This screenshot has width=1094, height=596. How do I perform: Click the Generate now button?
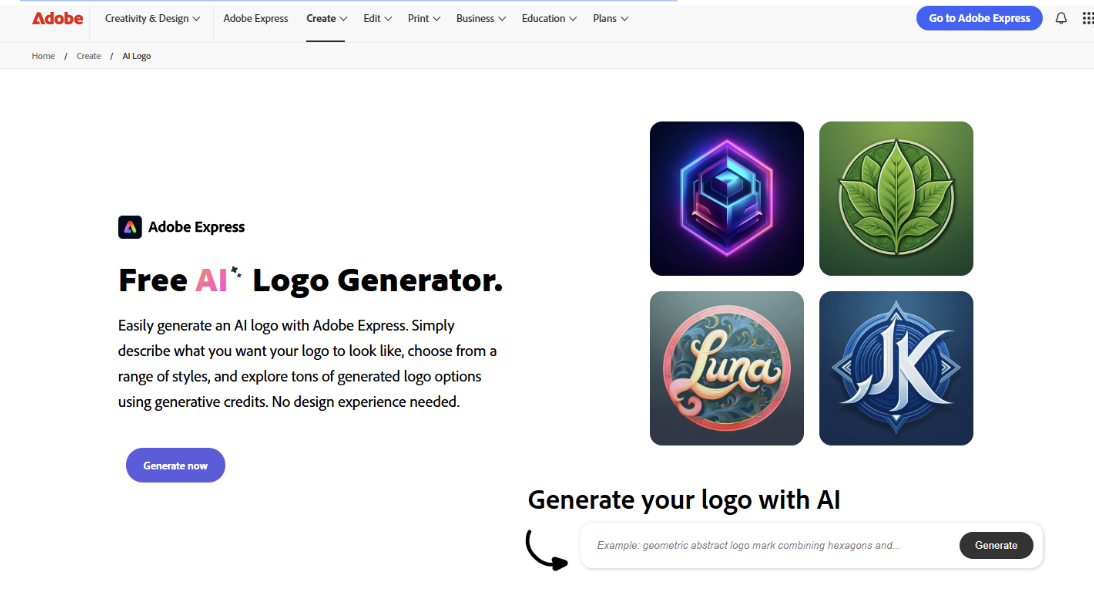pyautogui.click(x=175, y=465)
